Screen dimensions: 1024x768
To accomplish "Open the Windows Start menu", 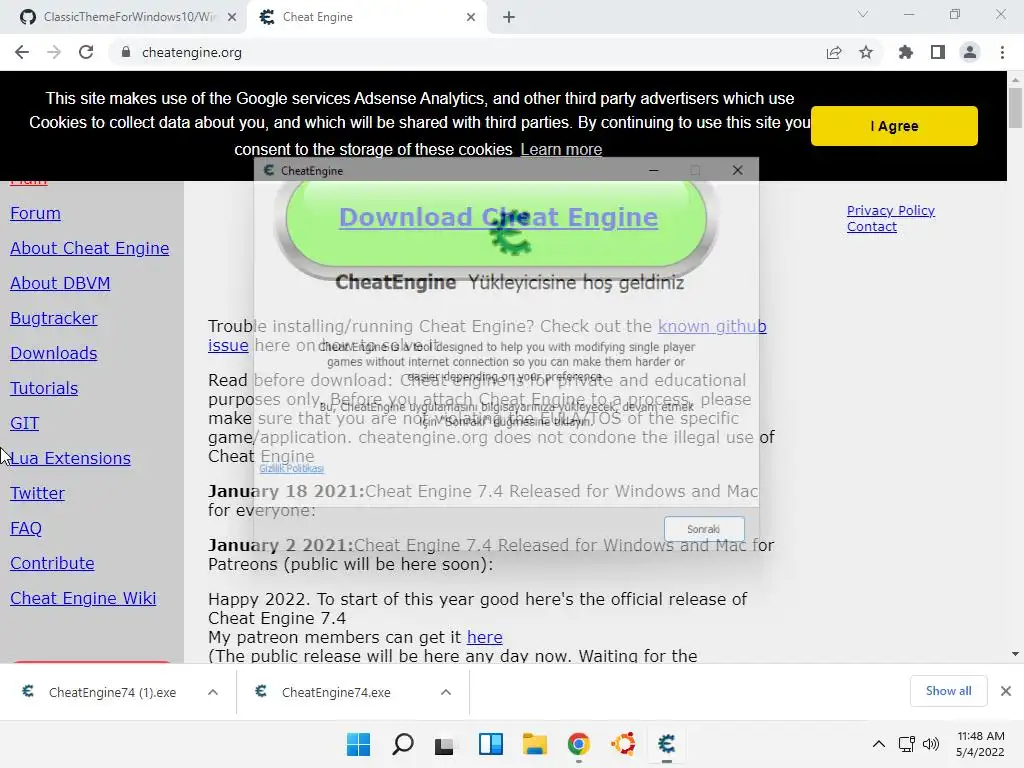I will point(358,744).
